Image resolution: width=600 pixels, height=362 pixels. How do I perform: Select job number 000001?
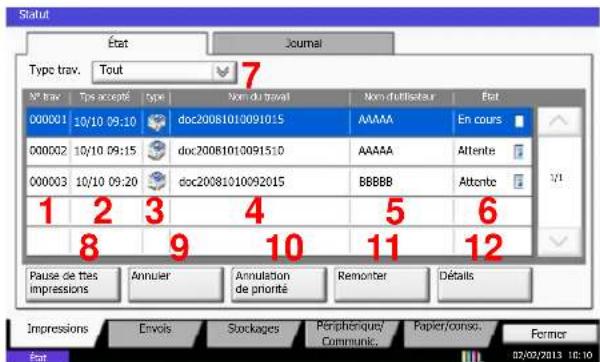(x=48, y=119)
